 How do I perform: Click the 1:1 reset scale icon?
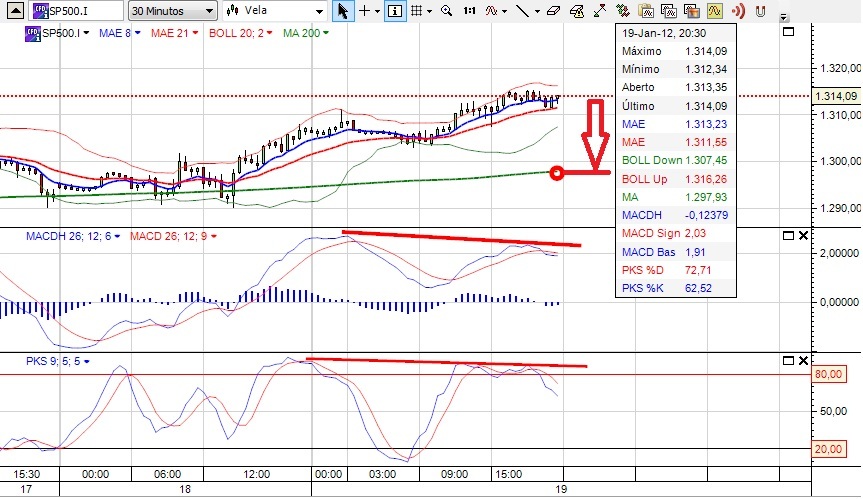(x=469, y=10)
